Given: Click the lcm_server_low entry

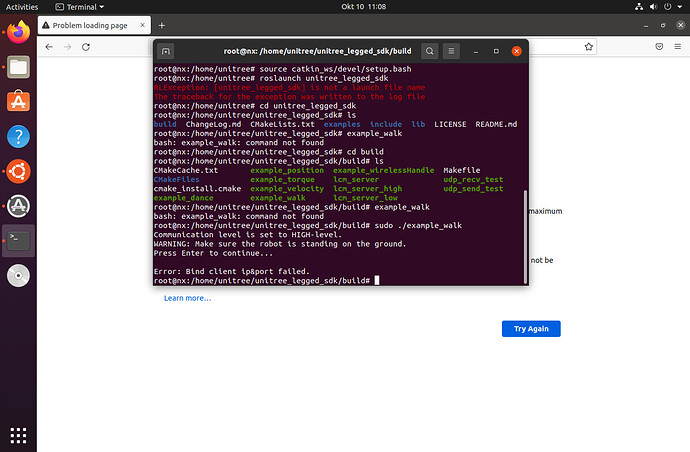Looking at the screenshot, I should (x=365, y=198).
